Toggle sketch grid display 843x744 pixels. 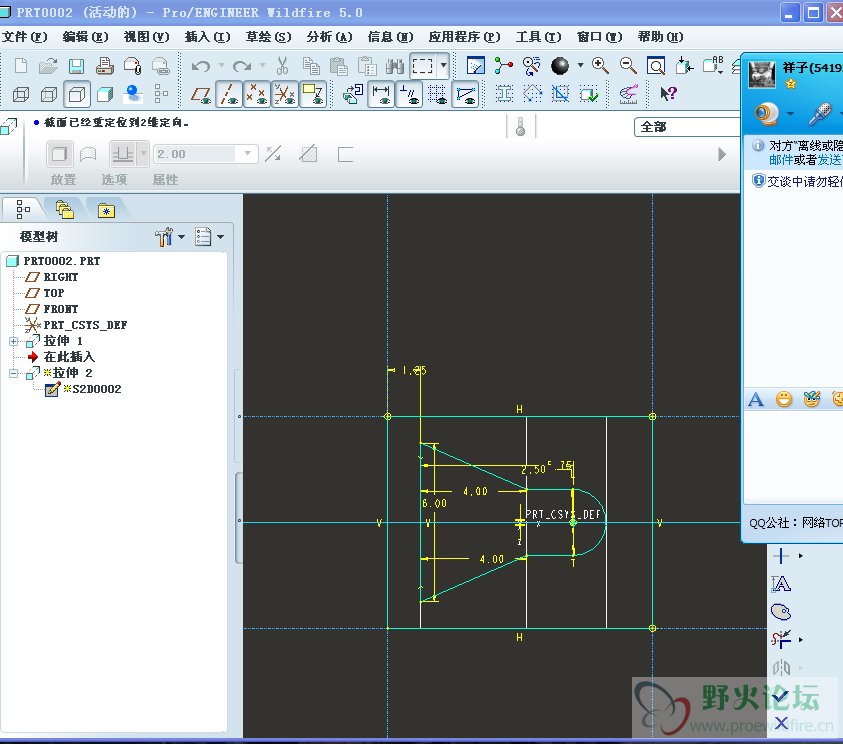pyautogui.click(x=437, y=94)
